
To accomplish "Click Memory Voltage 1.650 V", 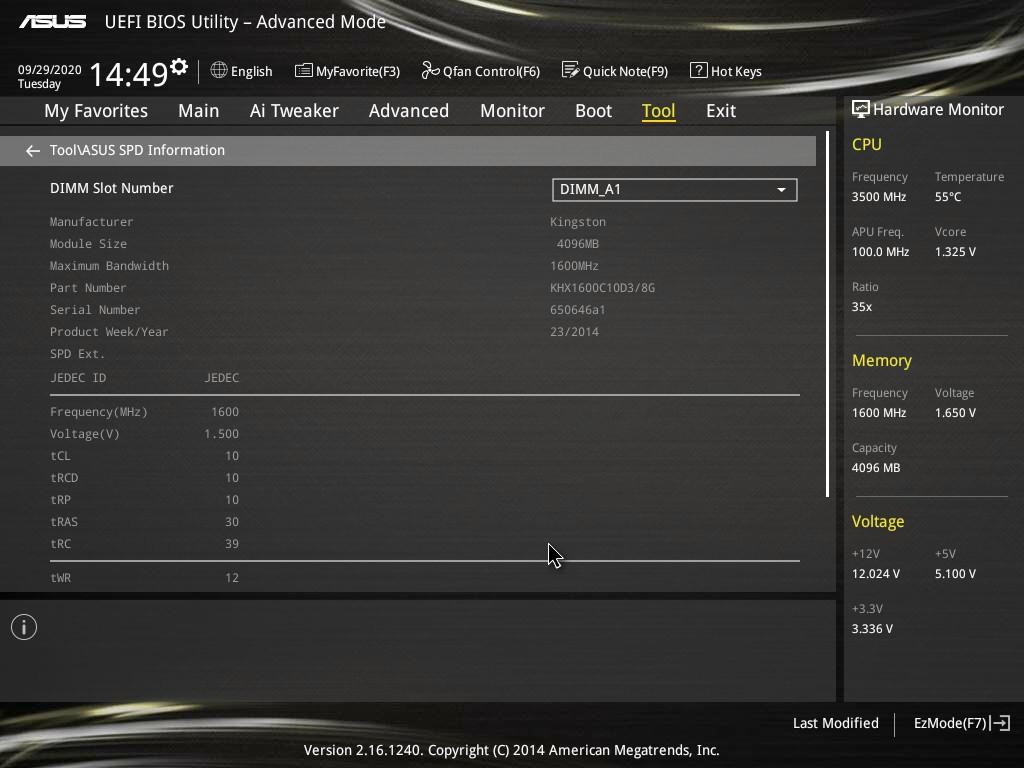I will point(955,413).
